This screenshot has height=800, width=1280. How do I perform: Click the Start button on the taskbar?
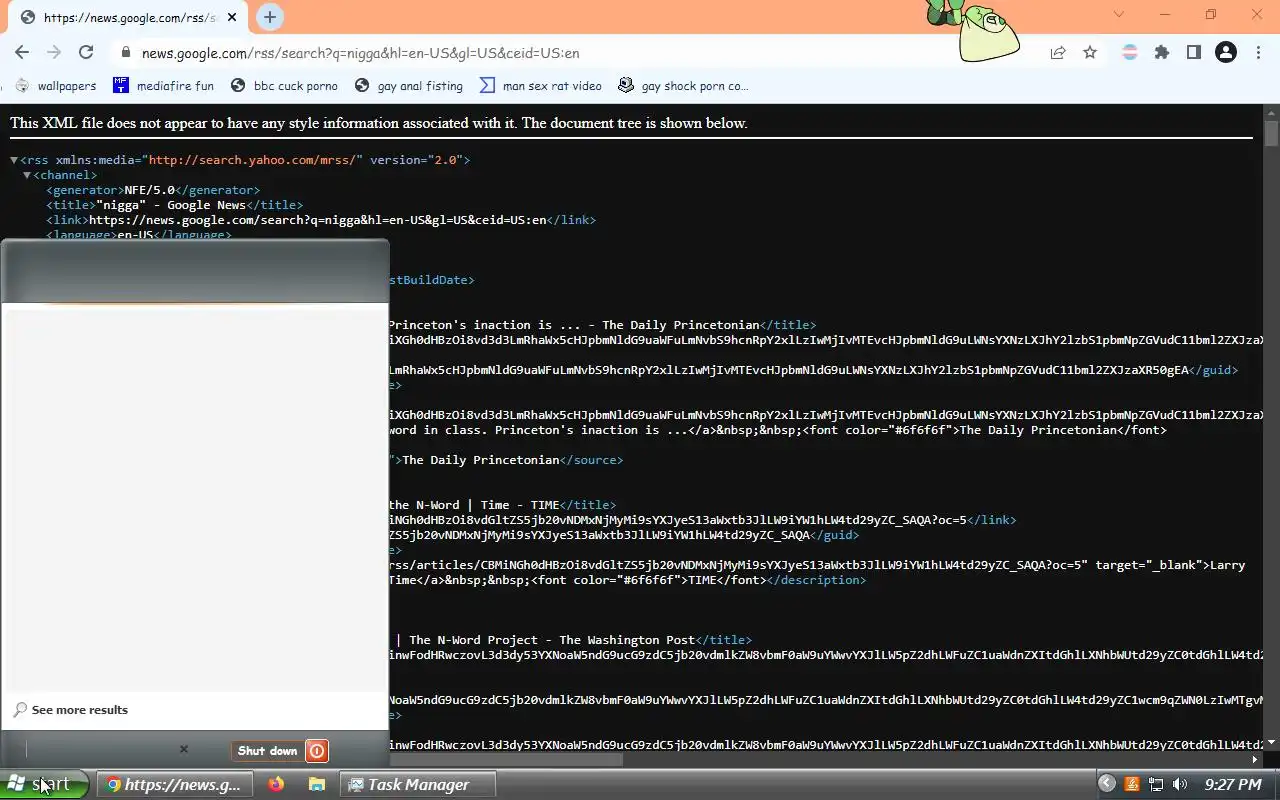tap(46, 784)
